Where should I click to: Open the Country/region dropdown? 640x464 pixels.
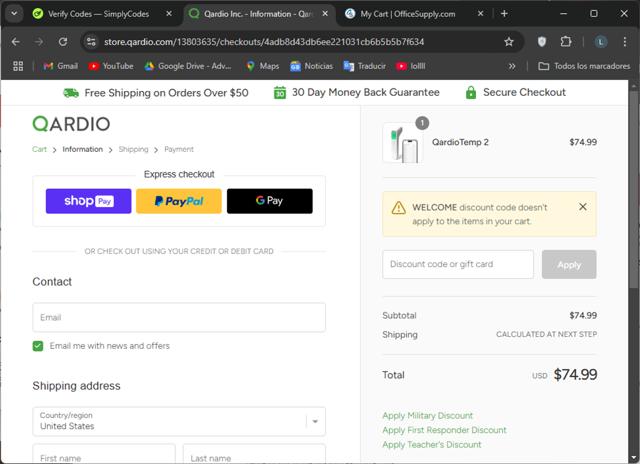[x=179, y=421]
